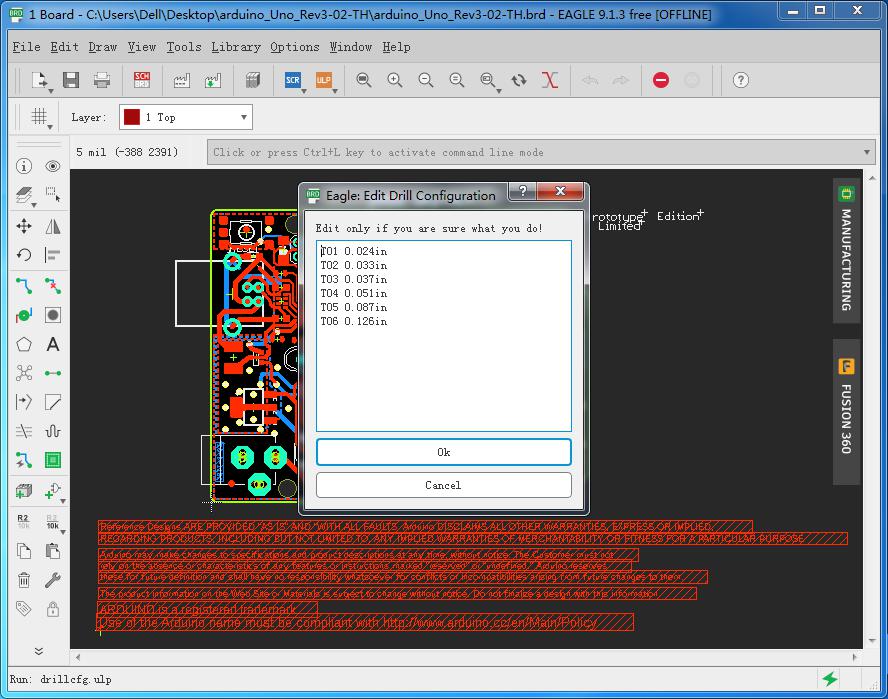Open the Help question mark toolbar icon

pos(741,80)
